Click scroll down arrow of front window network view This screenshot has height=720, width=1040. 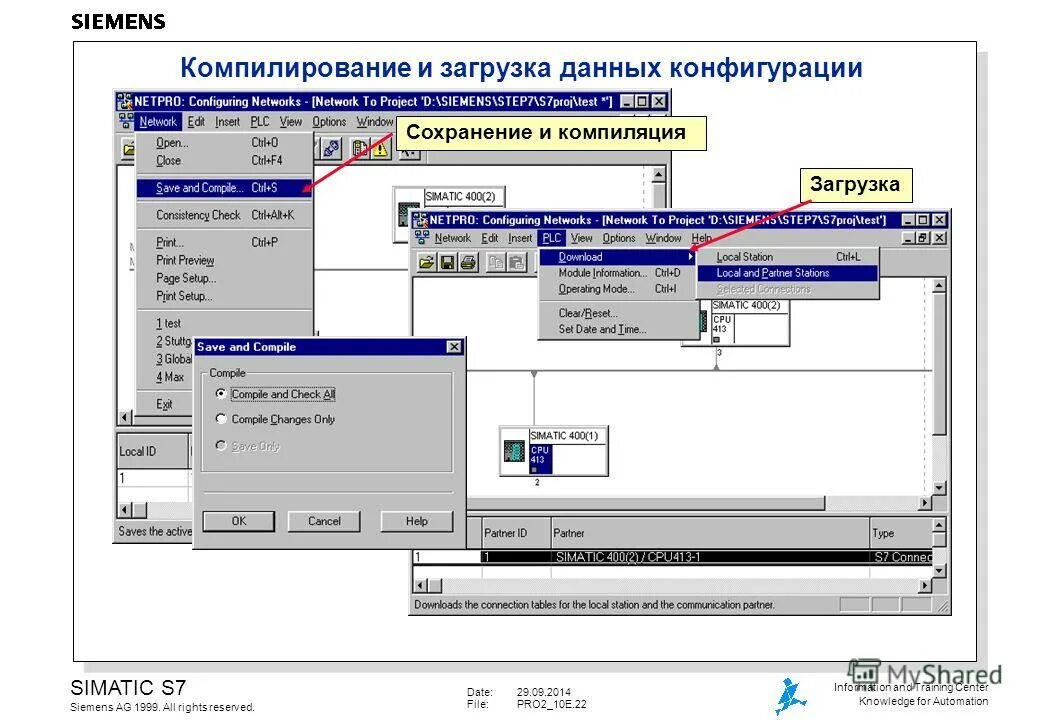[939, 488]
